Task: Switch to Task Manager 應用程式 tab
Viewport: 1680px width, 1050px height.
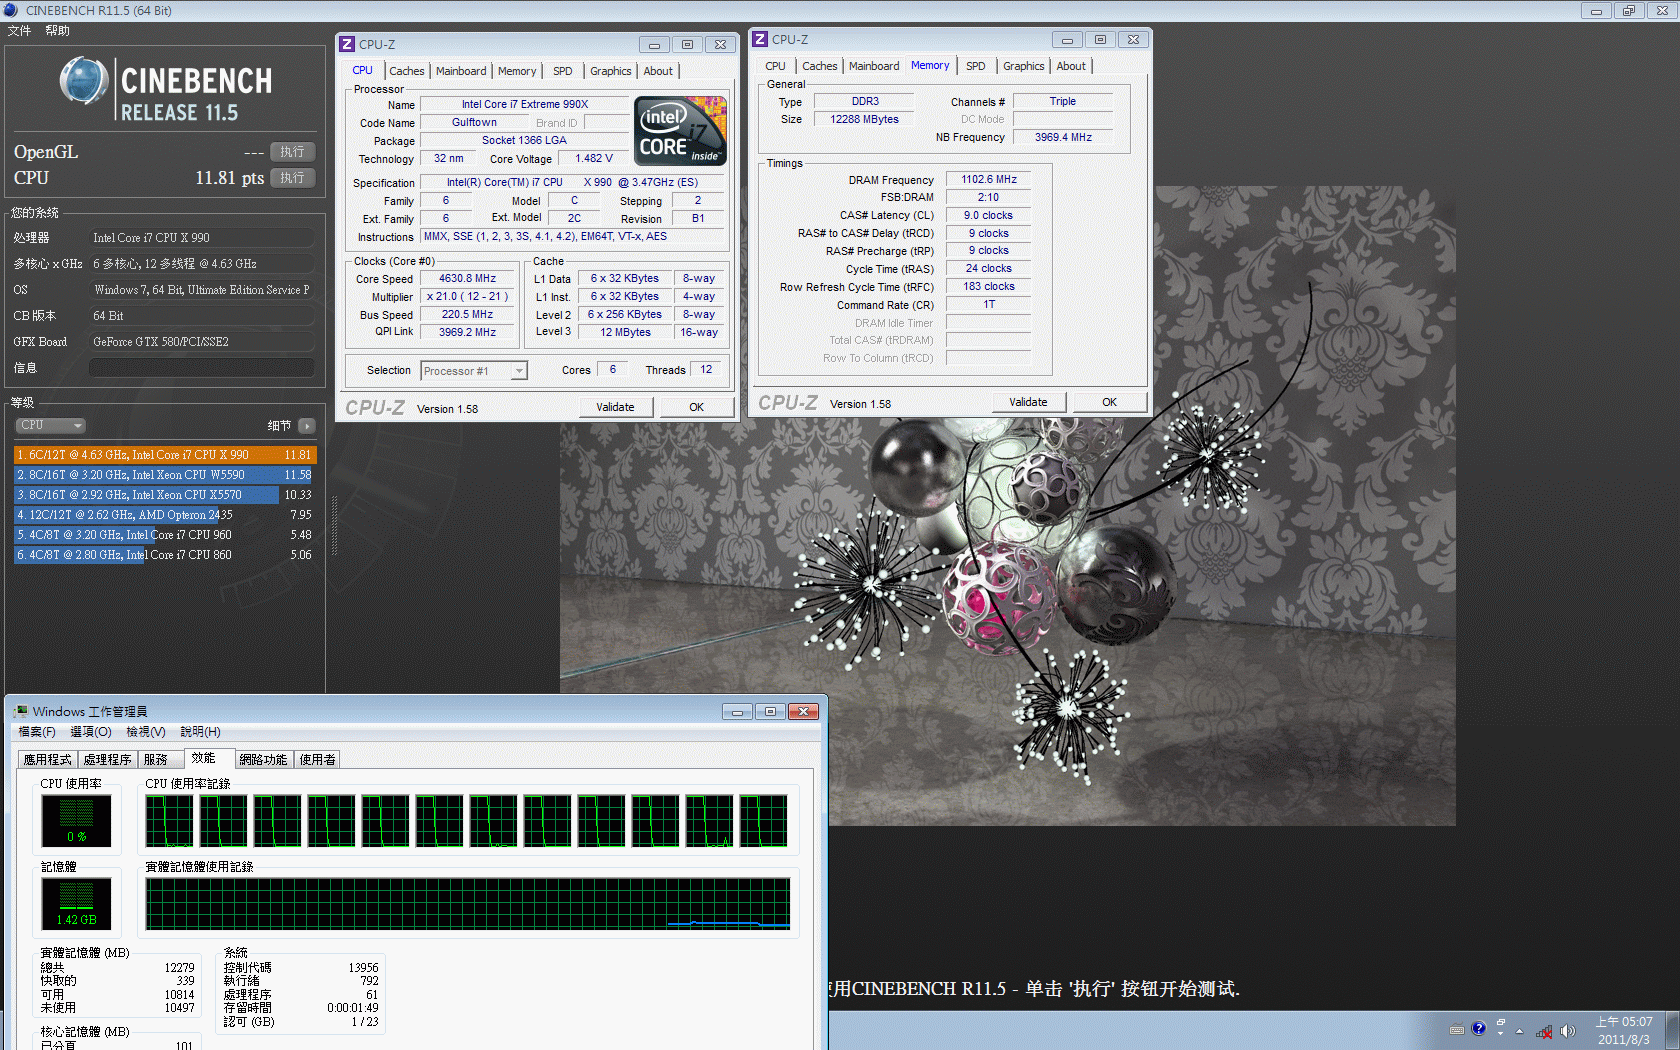Action: (48, 760)
